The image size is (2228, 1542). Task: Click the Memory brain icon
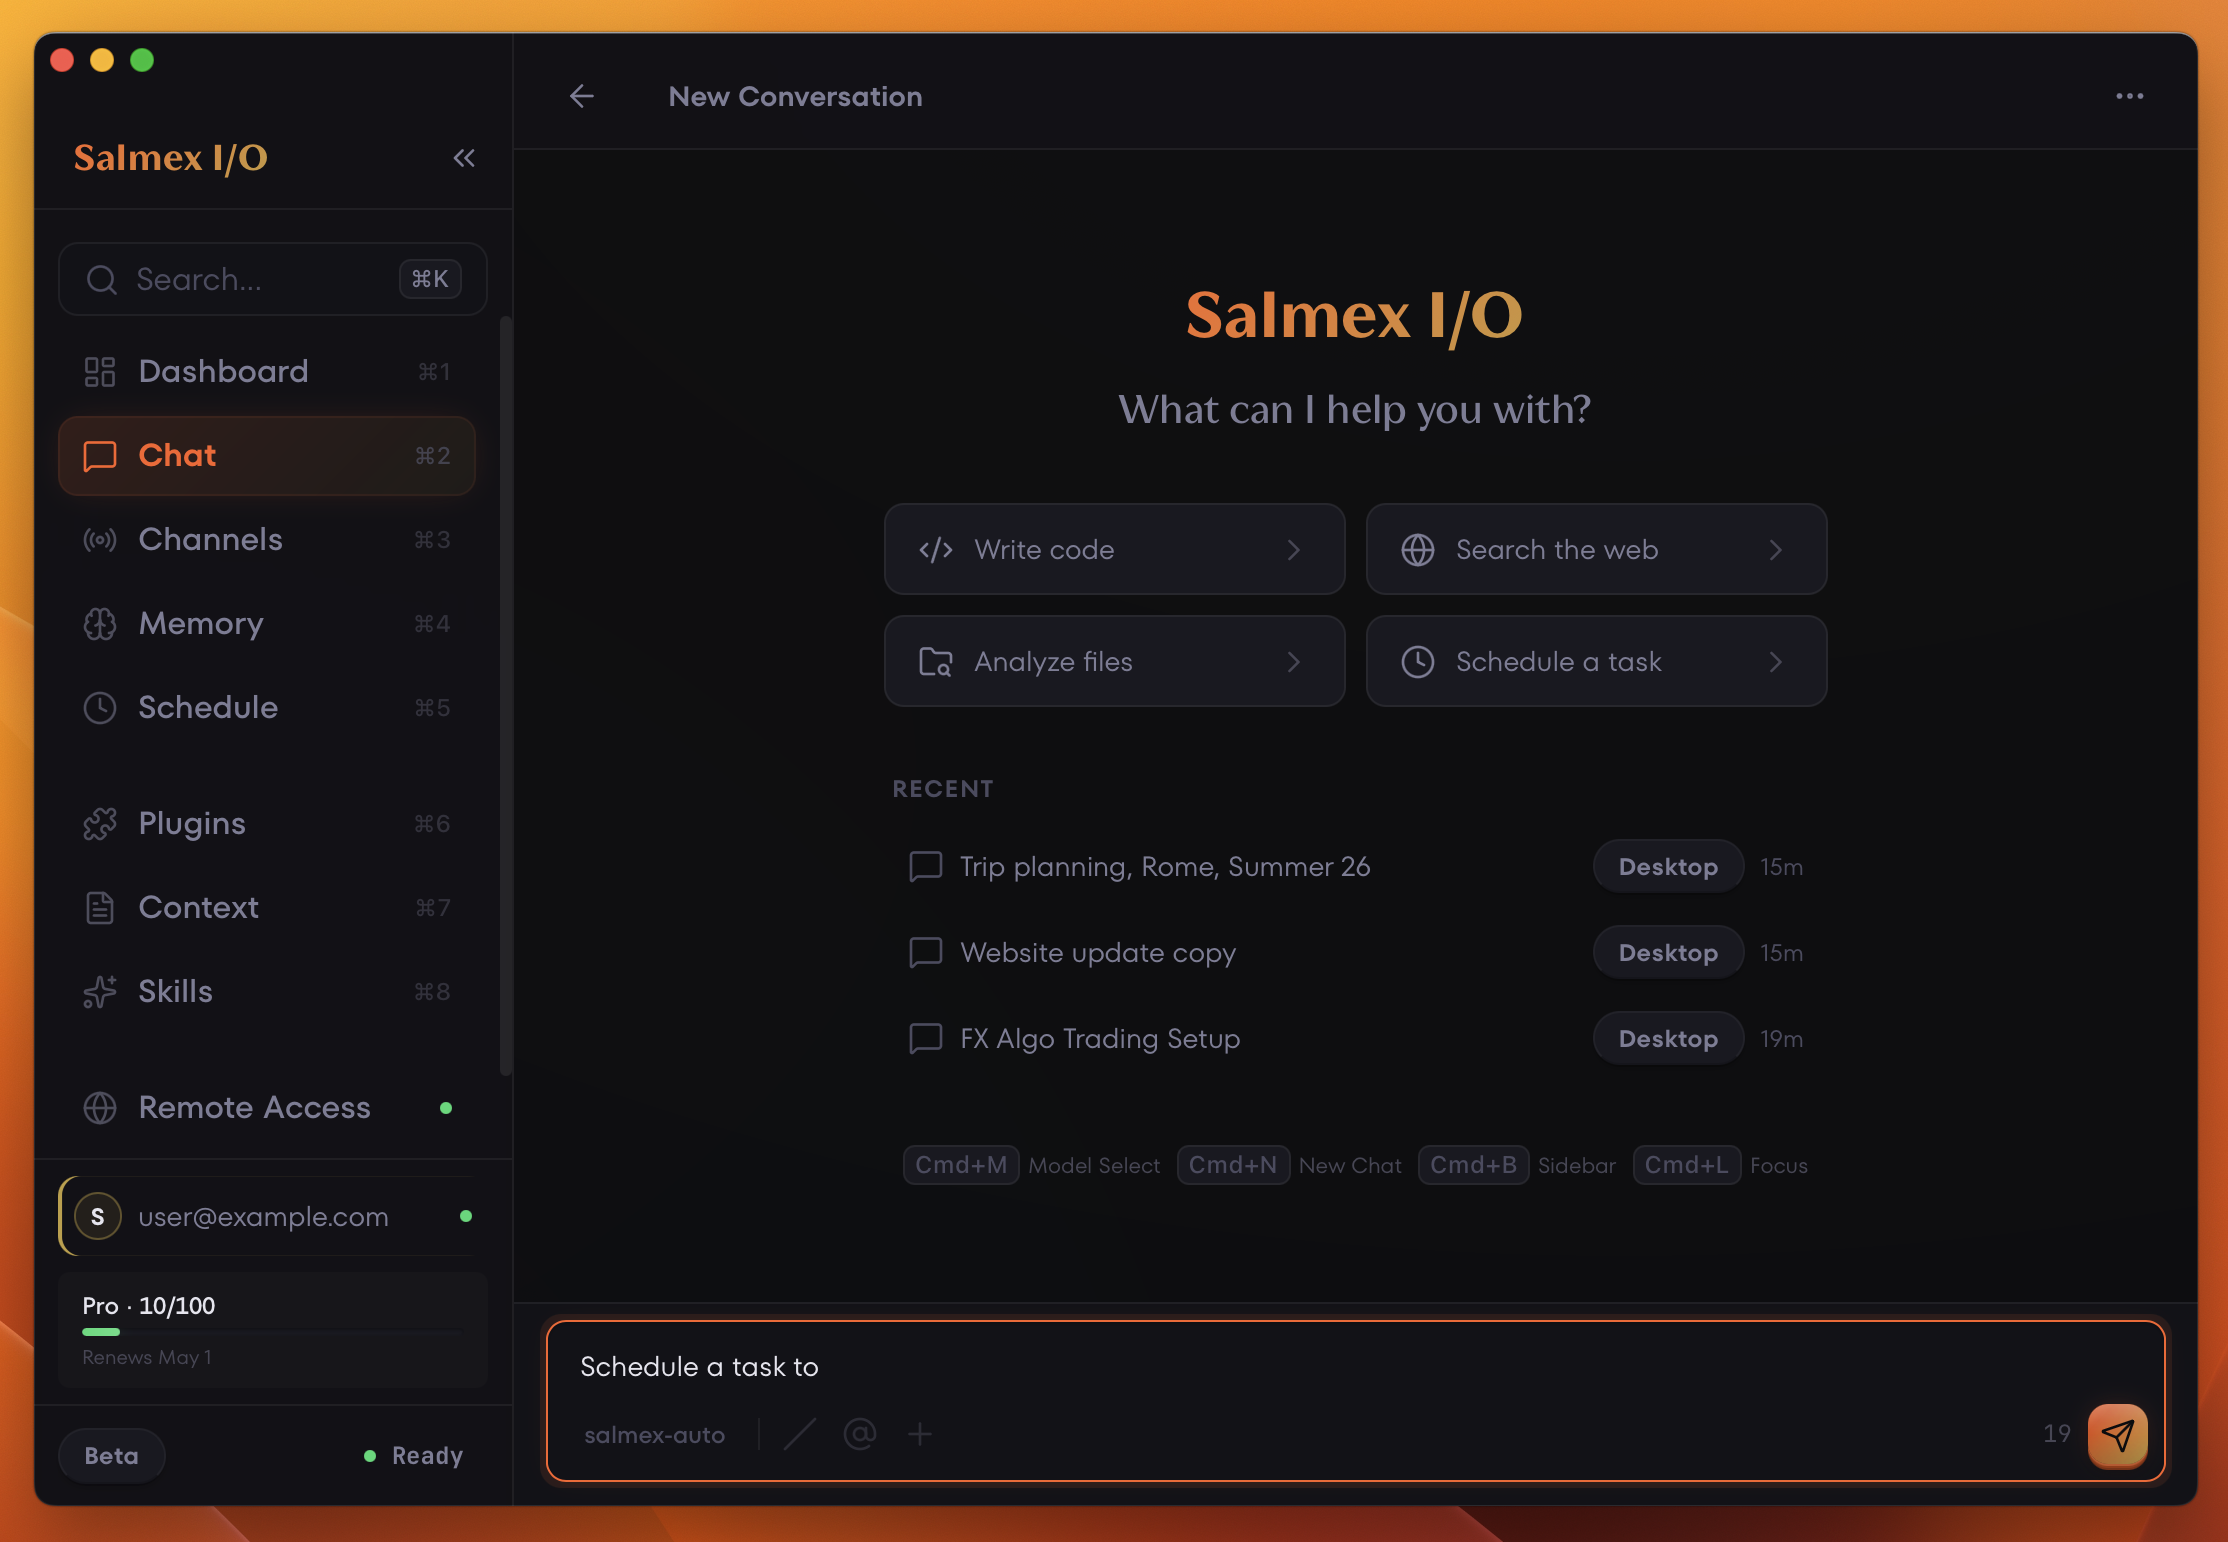pos(100,623)
